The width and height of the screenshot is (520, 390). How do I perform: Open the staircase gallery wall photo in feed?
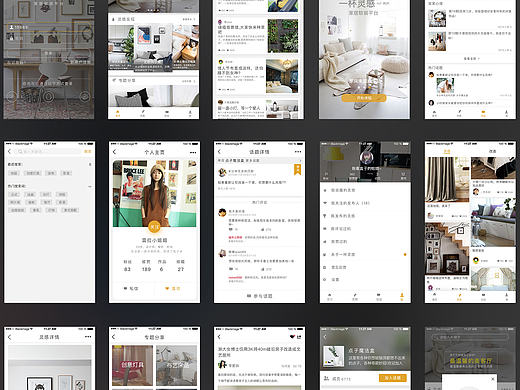tap(447, 249)
